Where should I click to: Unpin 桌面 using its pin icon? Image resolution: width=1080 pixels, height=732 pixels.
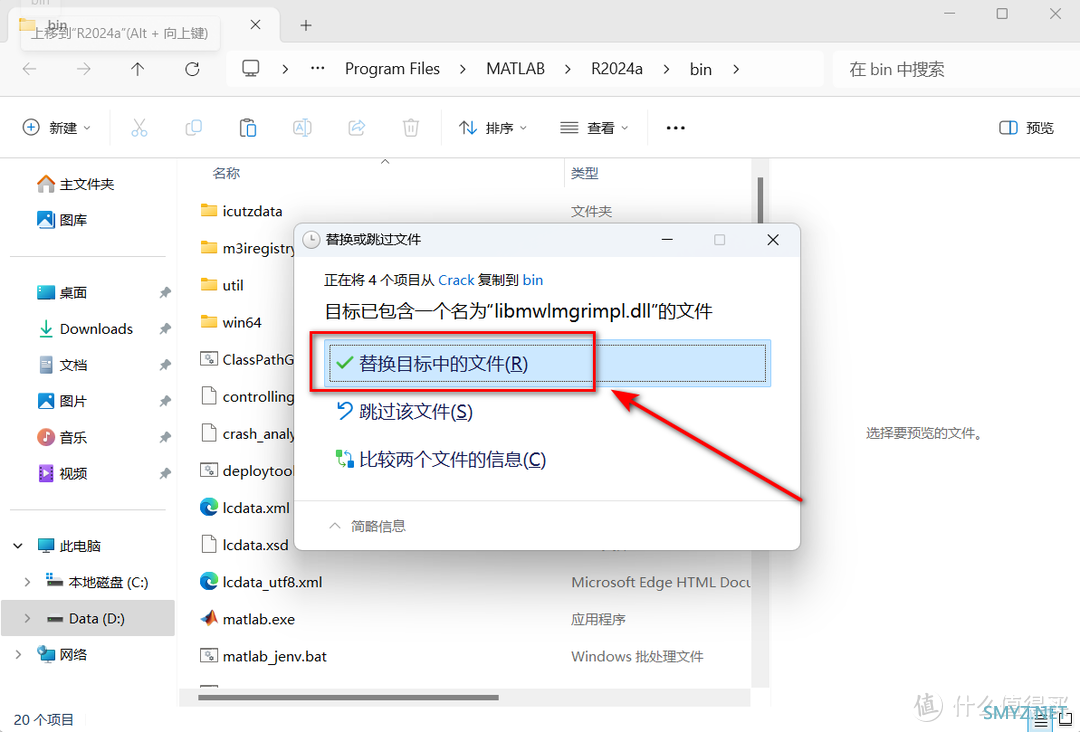point(165,293)
